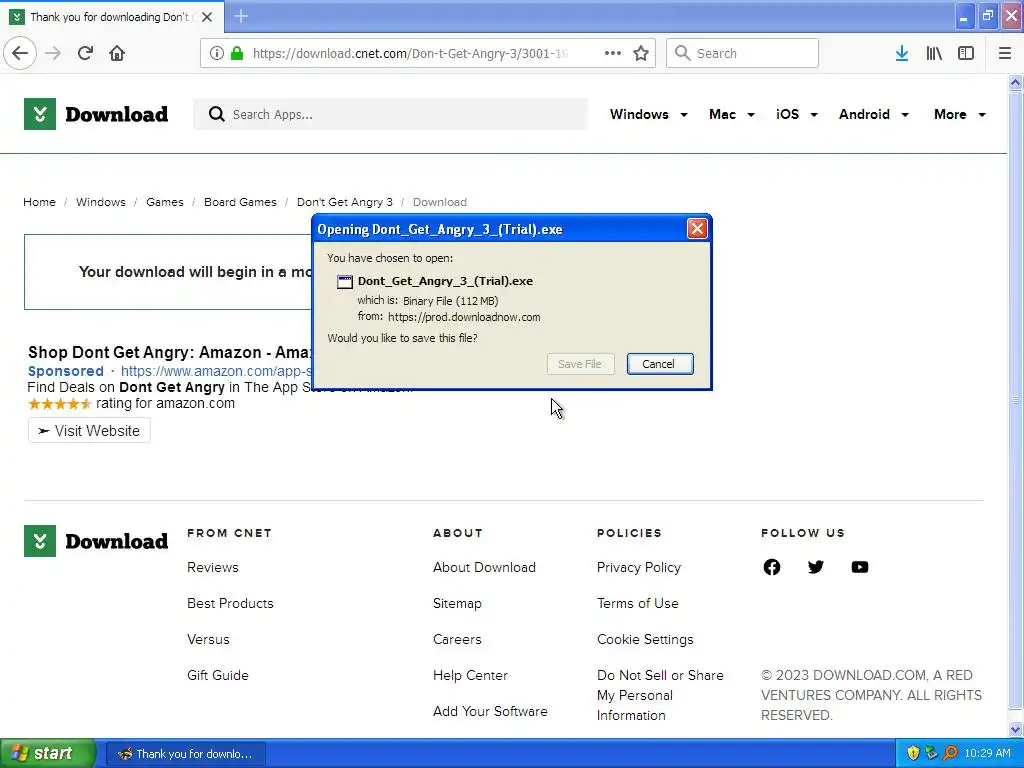Open Terms of Use link
Viewport: 1024px width, 768px height.
point(637,603)
